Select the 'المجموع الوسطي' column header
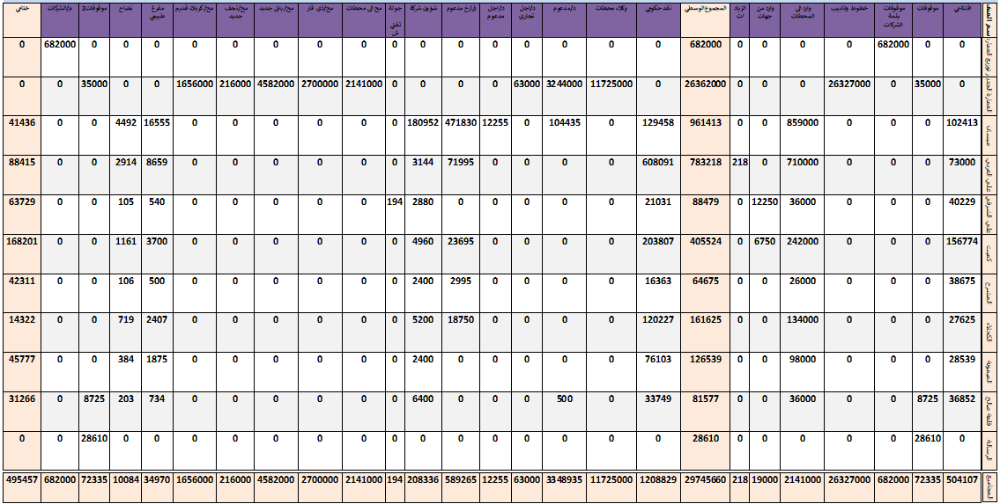The image size is (1000, 504). coord(705,19)
